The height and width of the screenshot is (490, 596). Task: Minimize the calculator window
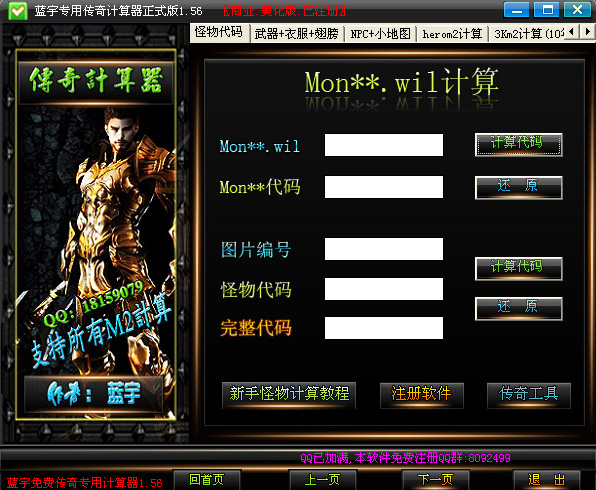(516, 10)
